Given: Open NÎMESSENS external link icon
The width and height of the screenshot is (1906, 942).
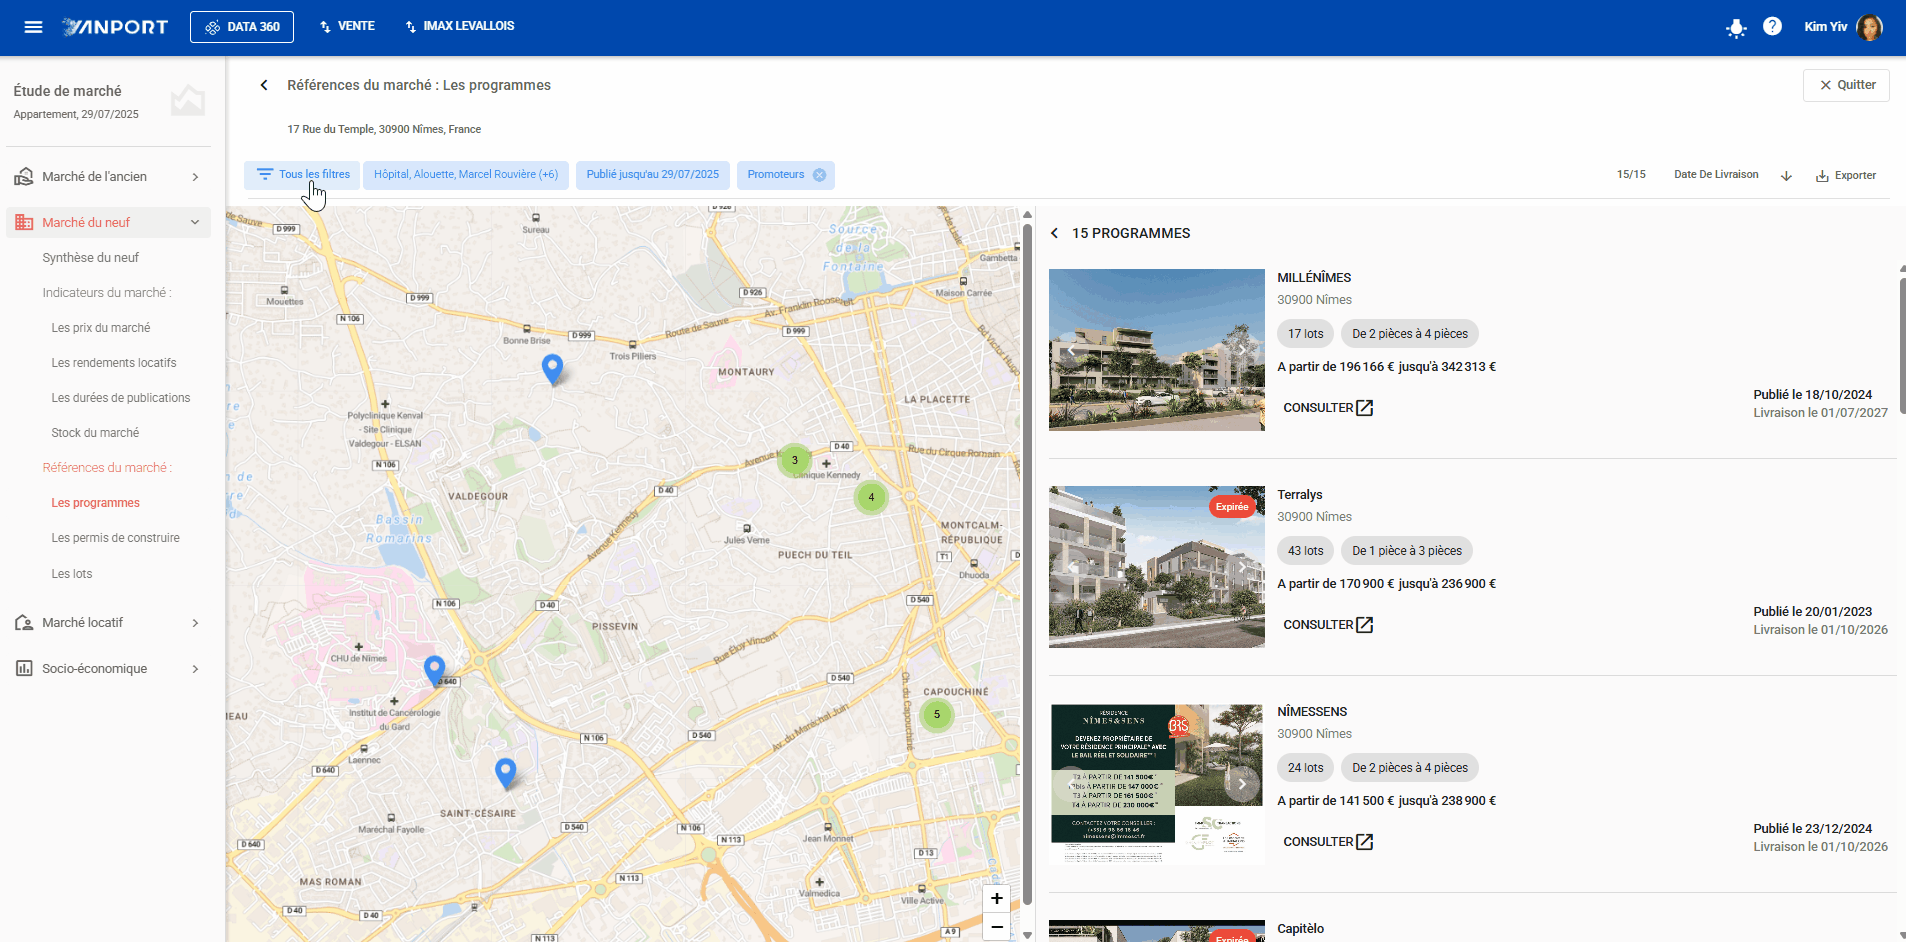Looking at the screenshot, I should click(x=1365, y=842).
